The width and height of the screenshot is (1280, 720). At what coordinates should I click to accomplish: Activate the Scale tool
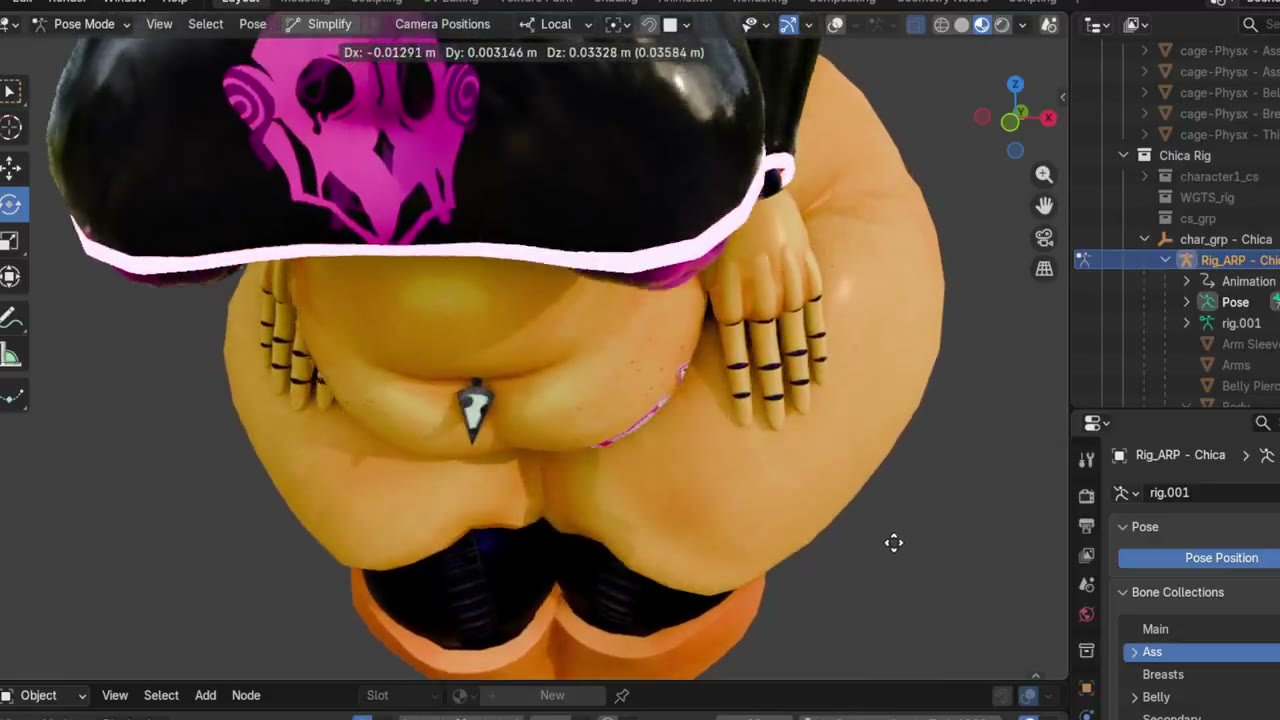tap(11, 241)
